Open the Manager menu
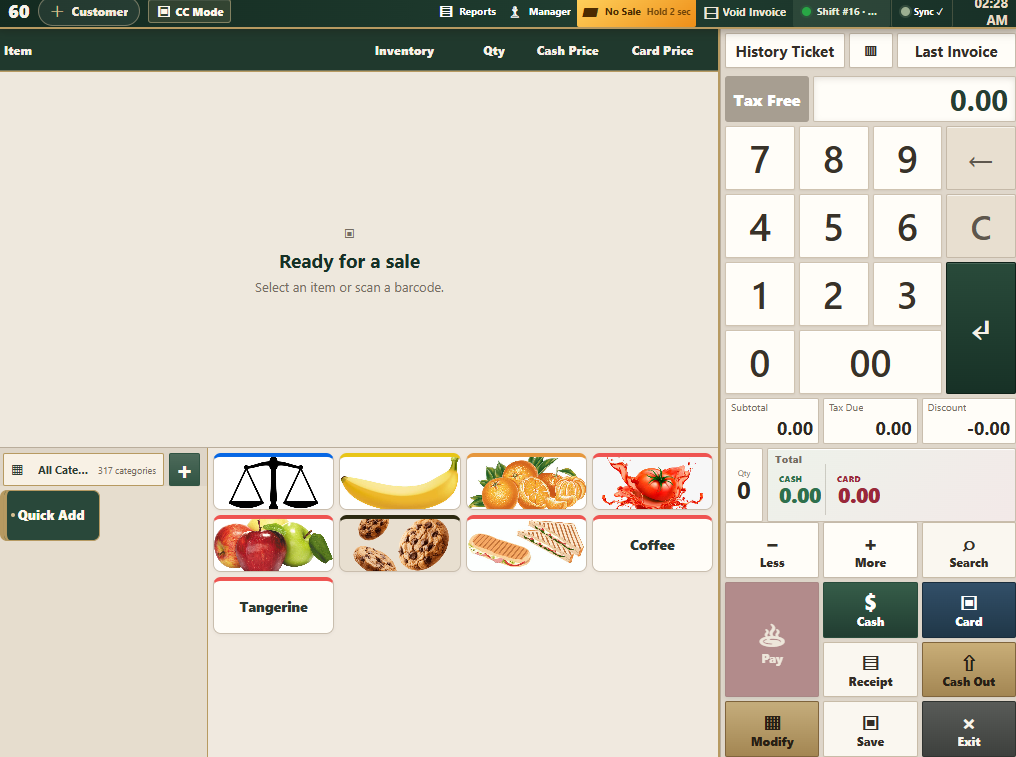The height and width of the screenshot is (757, 1016). pos(540,12)
